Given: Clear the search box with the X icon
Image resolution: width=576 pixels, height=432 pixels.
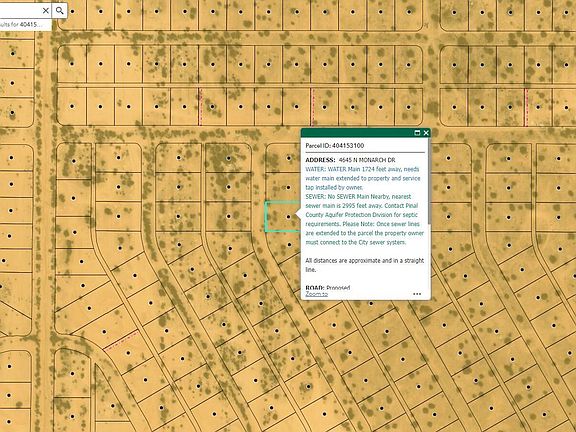Looking at the screenshot, I should click(46, 11).
